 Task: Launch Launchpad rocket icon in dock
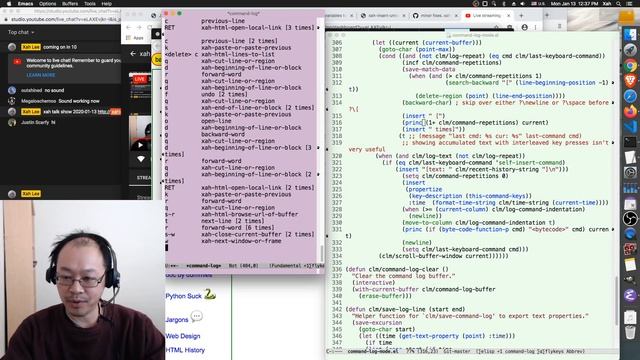(x=630, y=50)
